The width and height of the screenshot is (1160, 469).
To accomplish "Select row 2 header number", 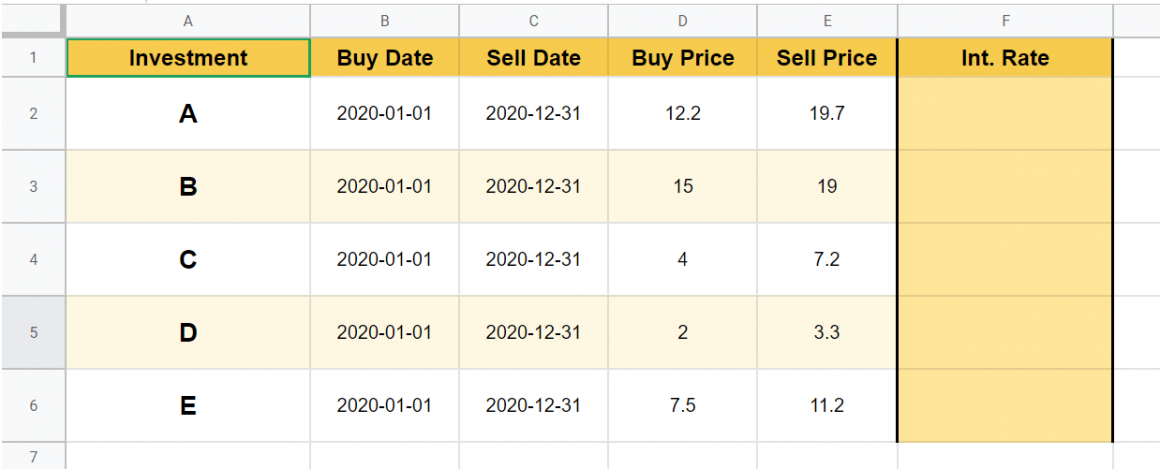I will [x=33, y=113].
